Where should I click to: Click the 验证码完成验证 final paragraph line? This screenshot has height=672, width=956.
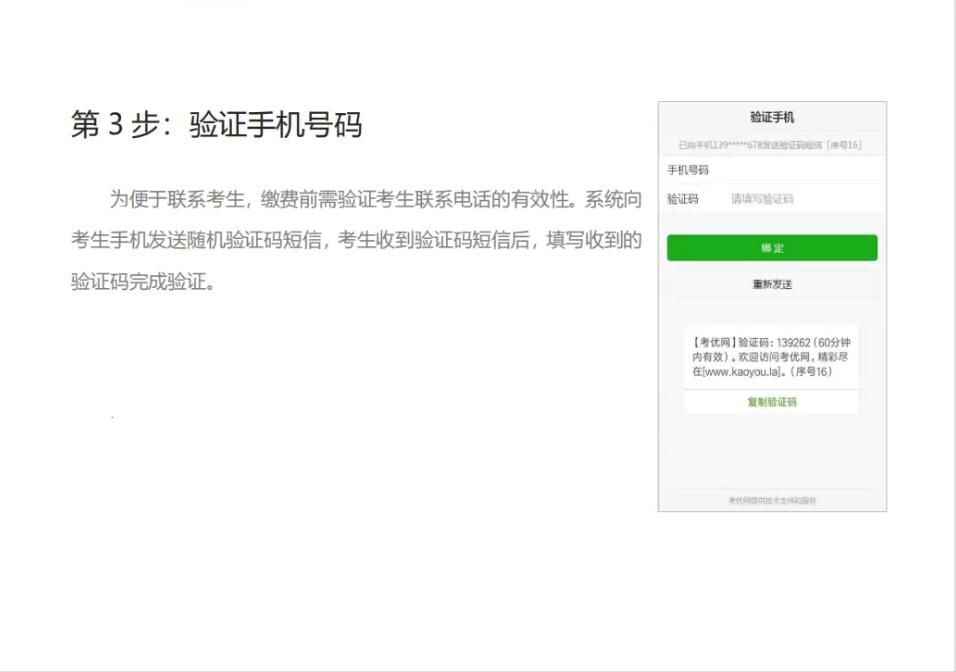(143, 282)
